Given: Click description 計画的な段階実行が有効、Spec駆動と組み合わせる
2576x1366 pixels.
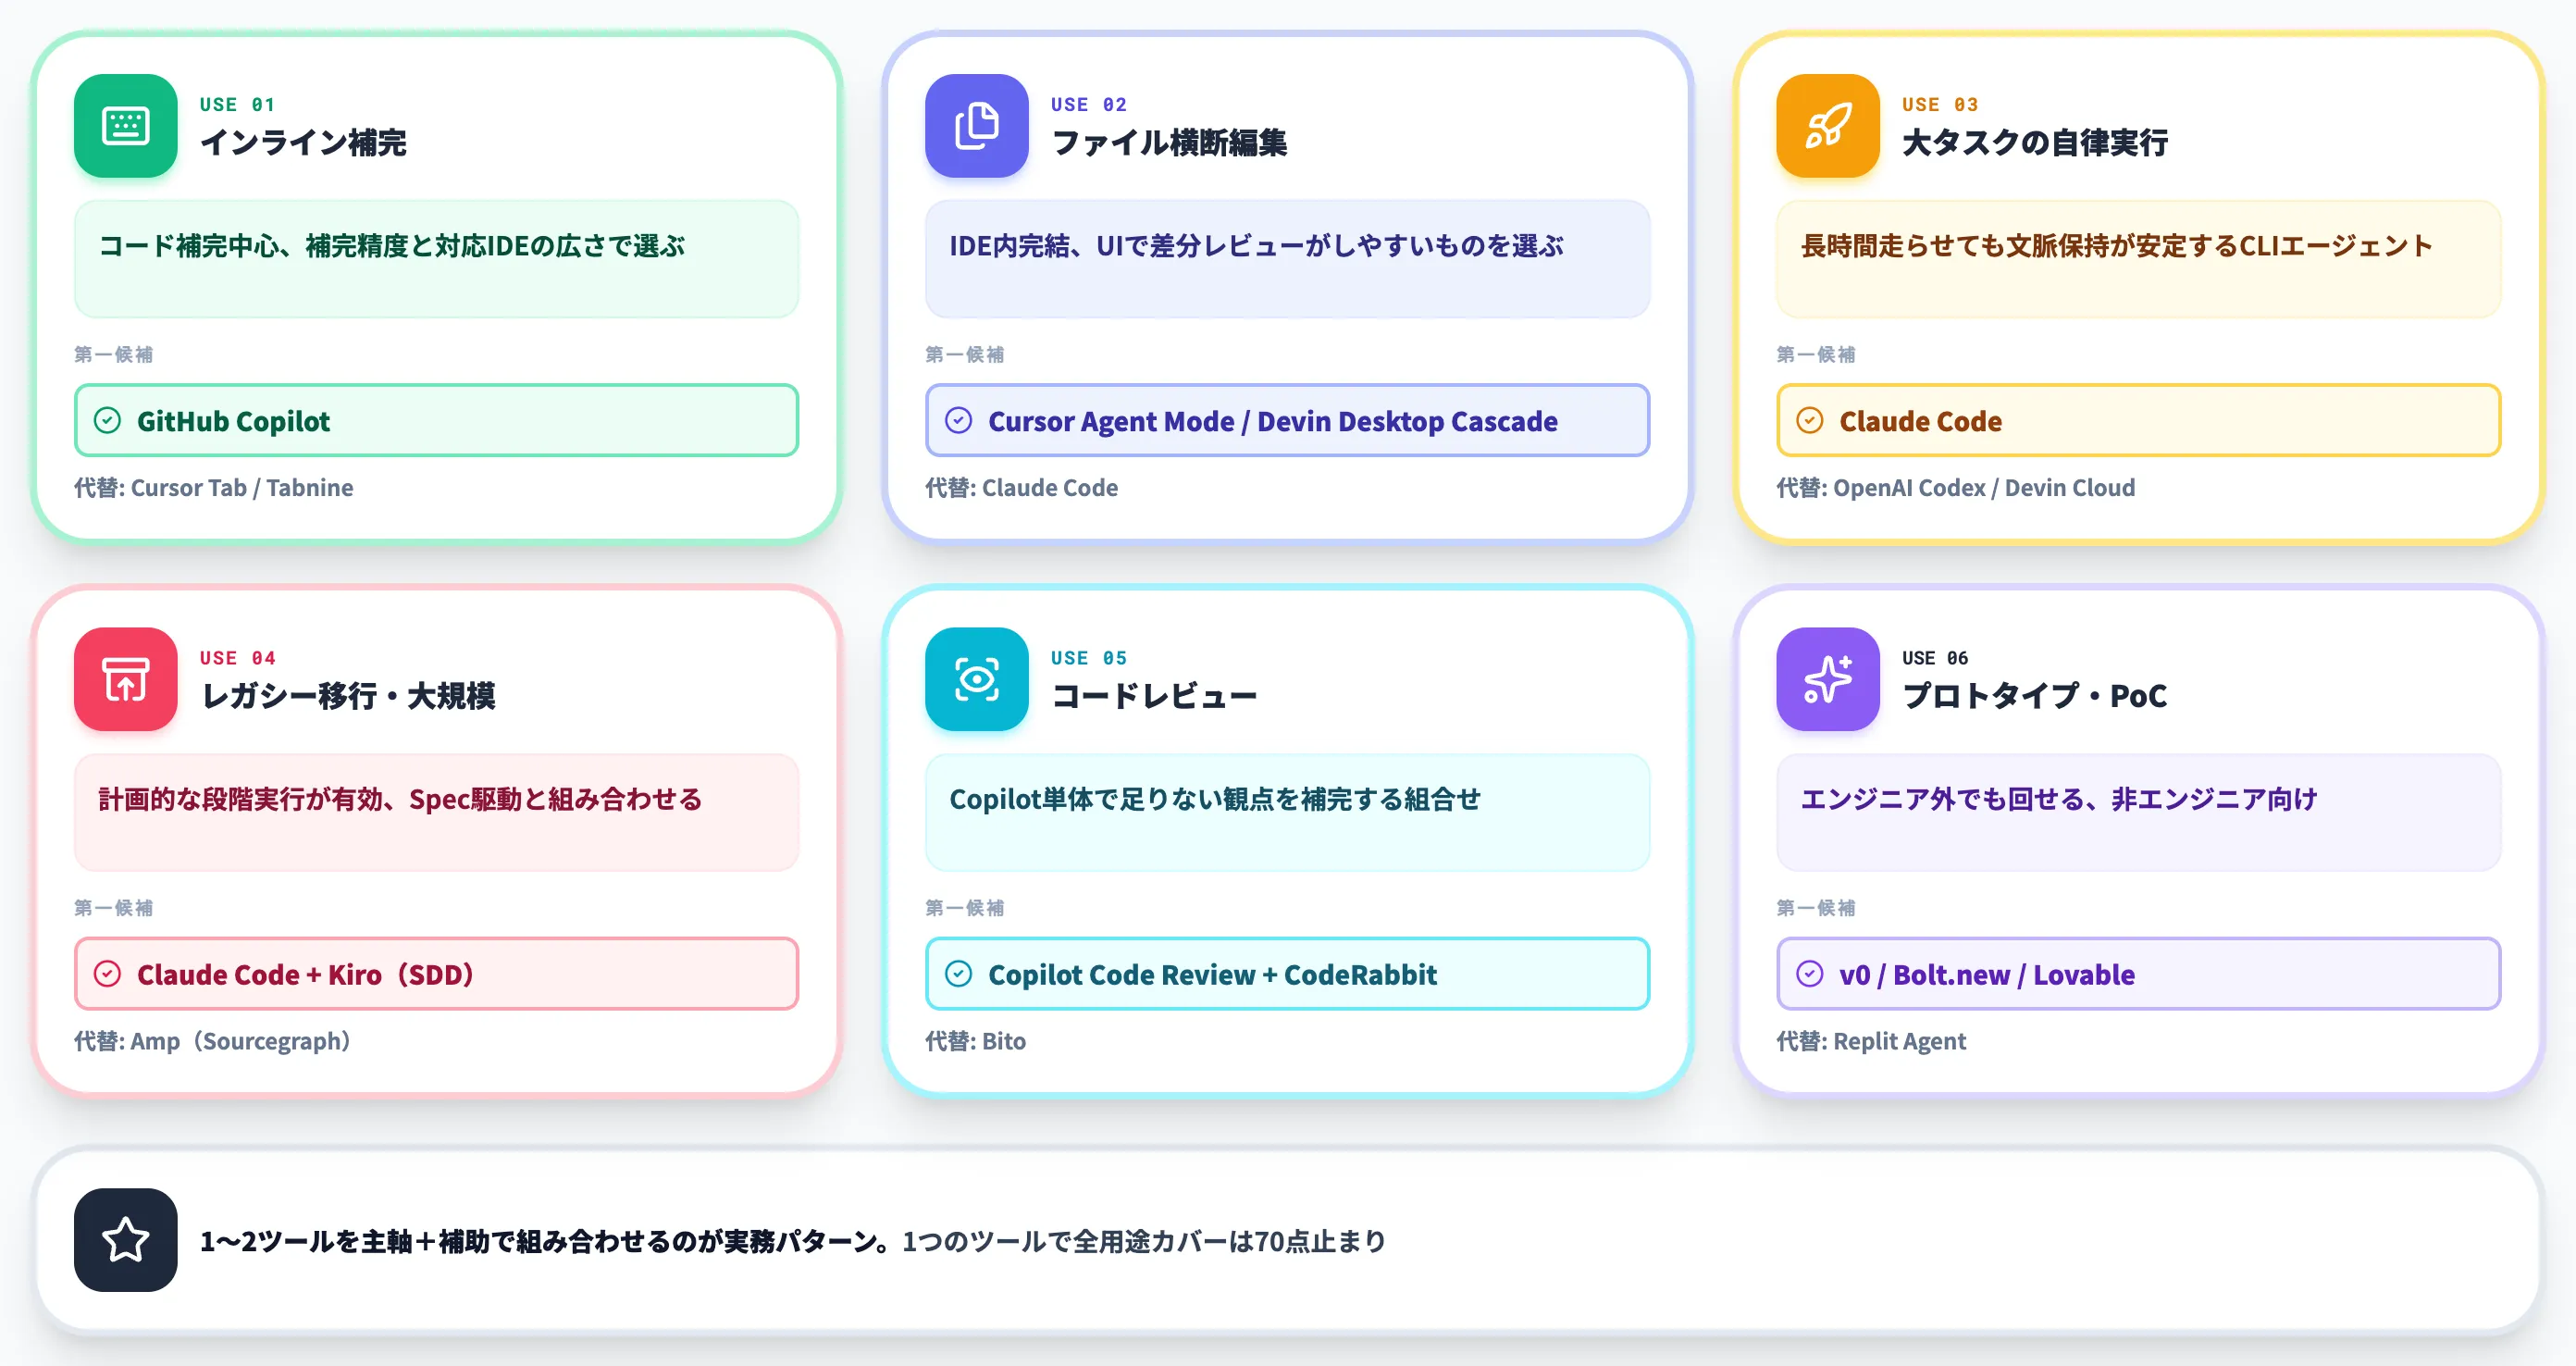Looking at the screenshot, I should [400, 798].
